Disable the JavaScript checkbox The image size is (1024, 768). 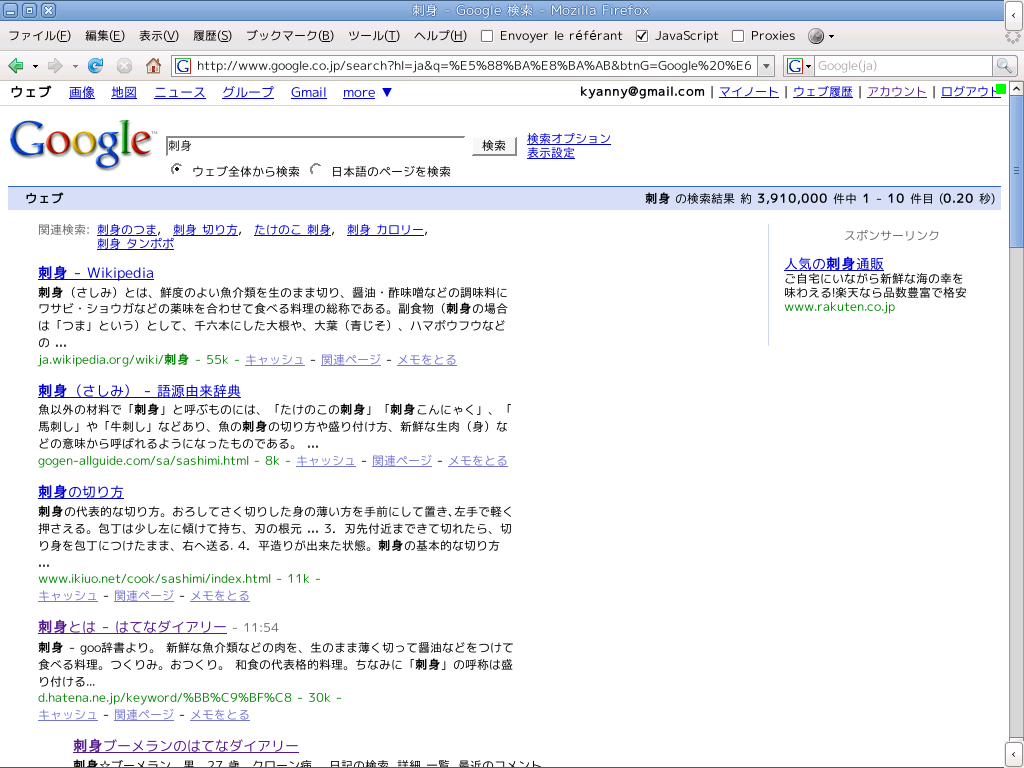click(641, 36)
